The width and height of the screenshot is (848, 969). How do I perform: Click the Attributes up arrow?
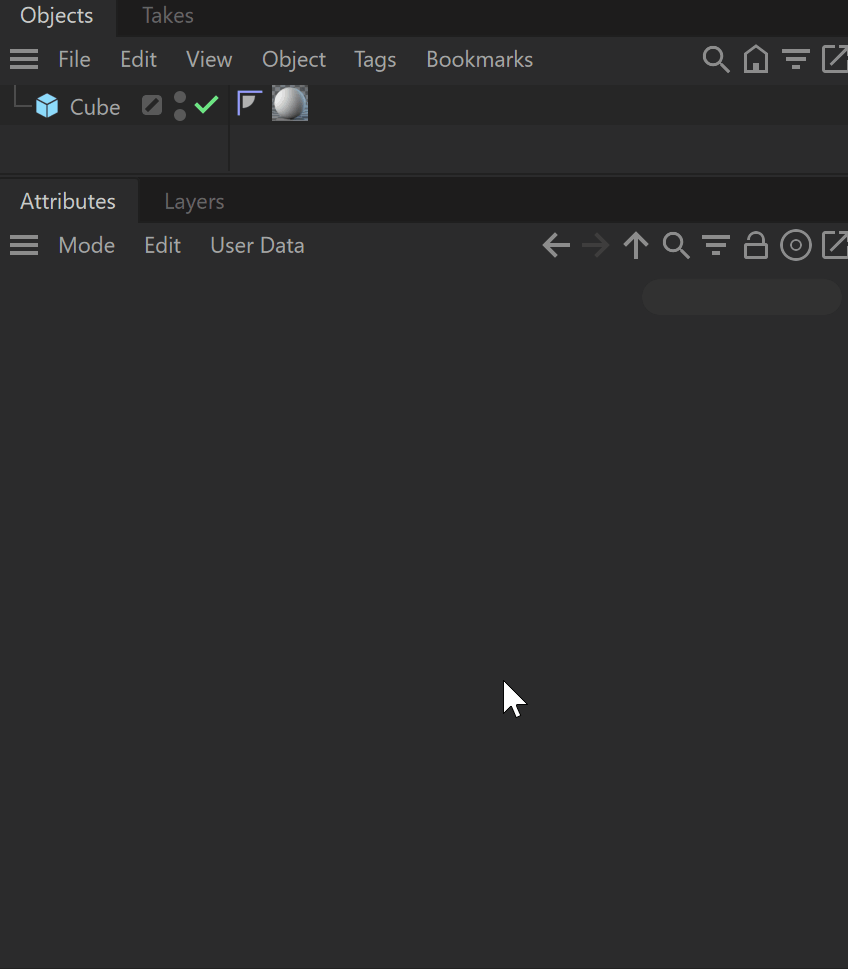636,245
